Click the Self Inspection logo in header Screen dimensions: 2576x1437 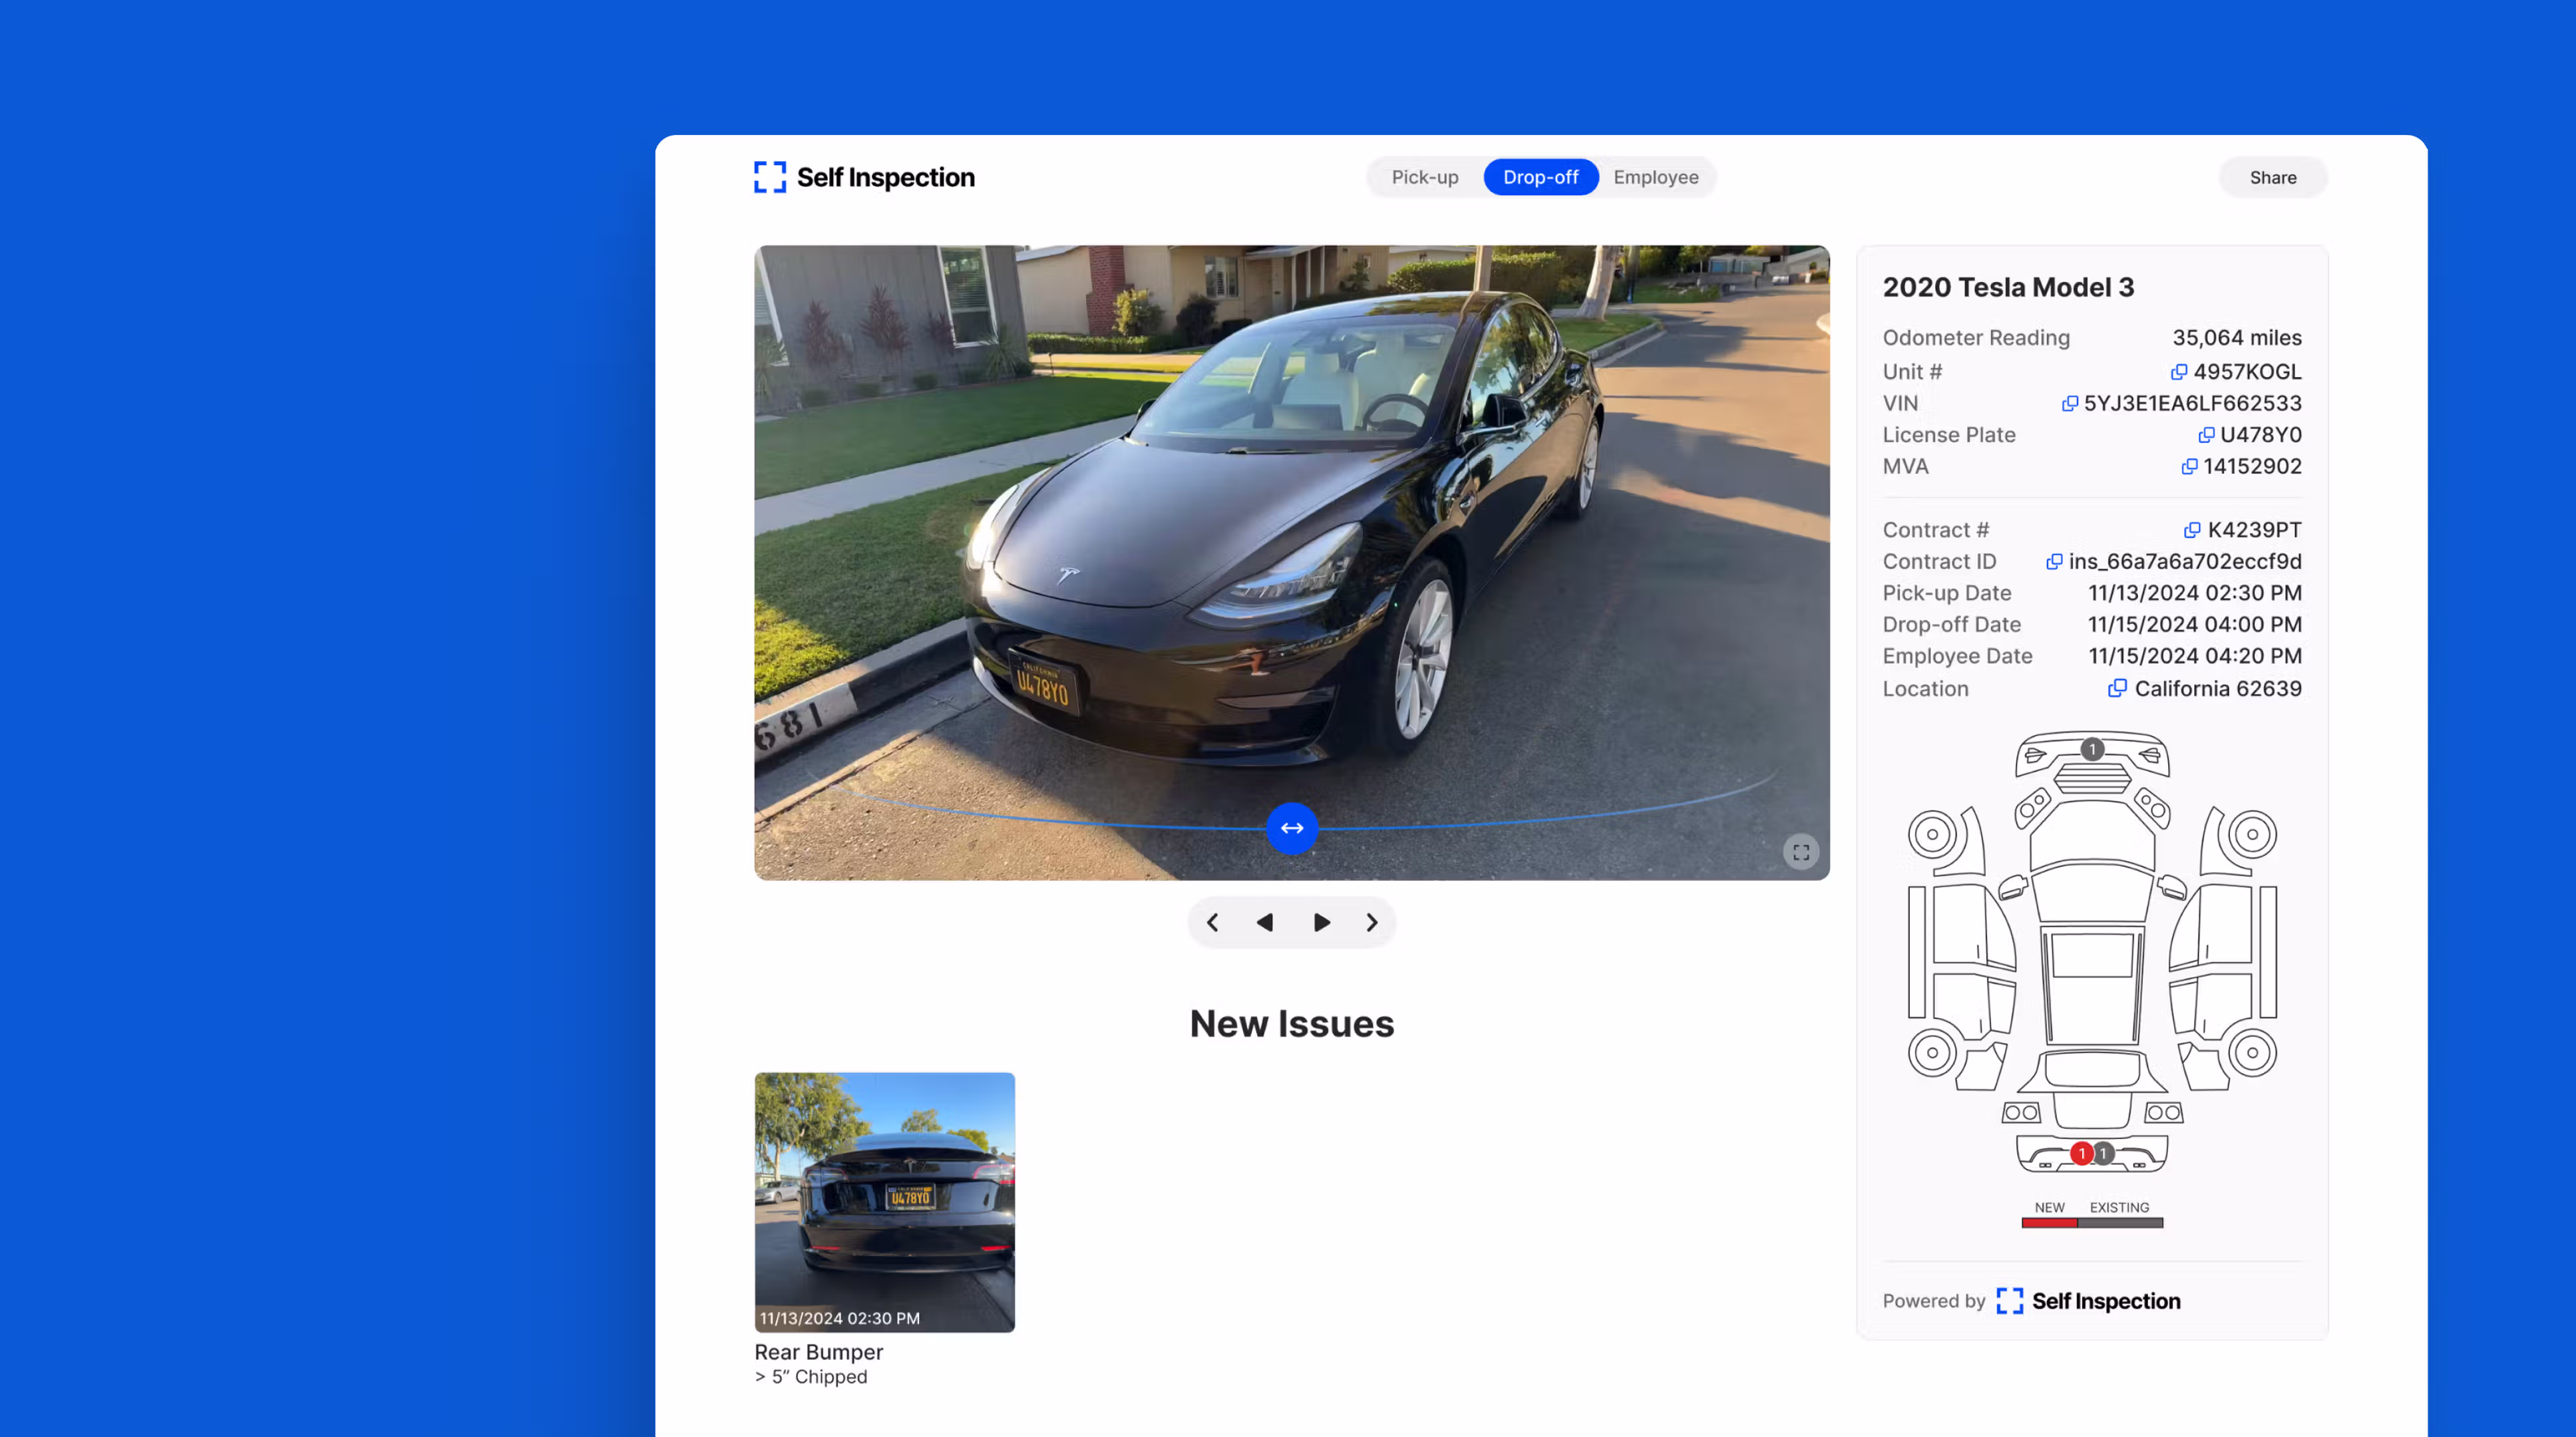point(864,177)
